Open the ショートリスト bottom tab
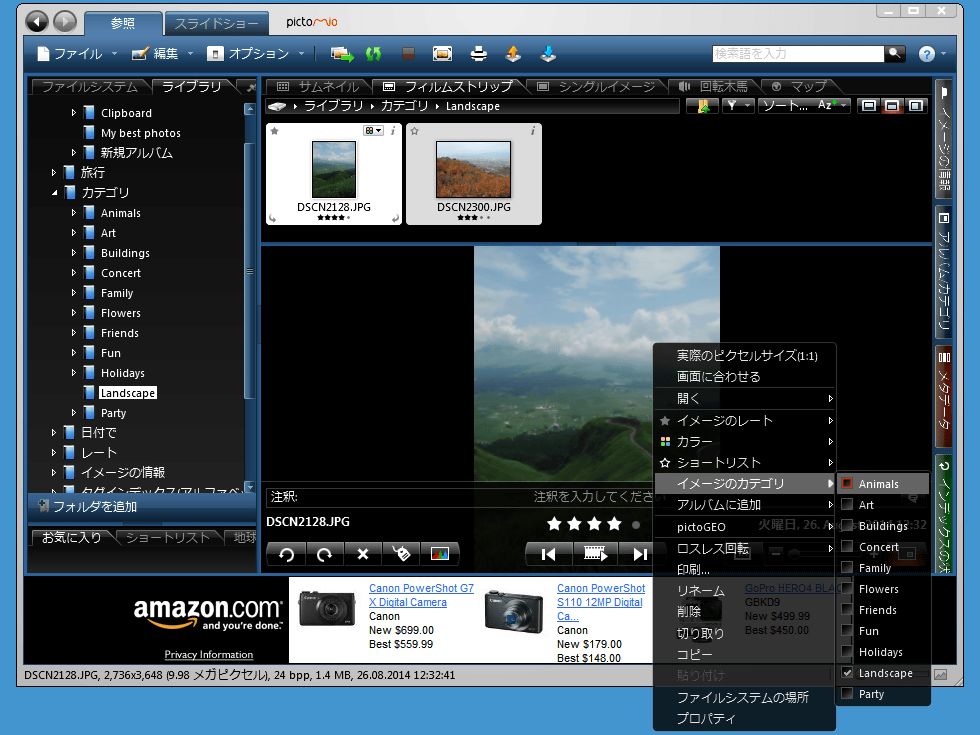Viewport: 980px width, 735px height. 168,538
